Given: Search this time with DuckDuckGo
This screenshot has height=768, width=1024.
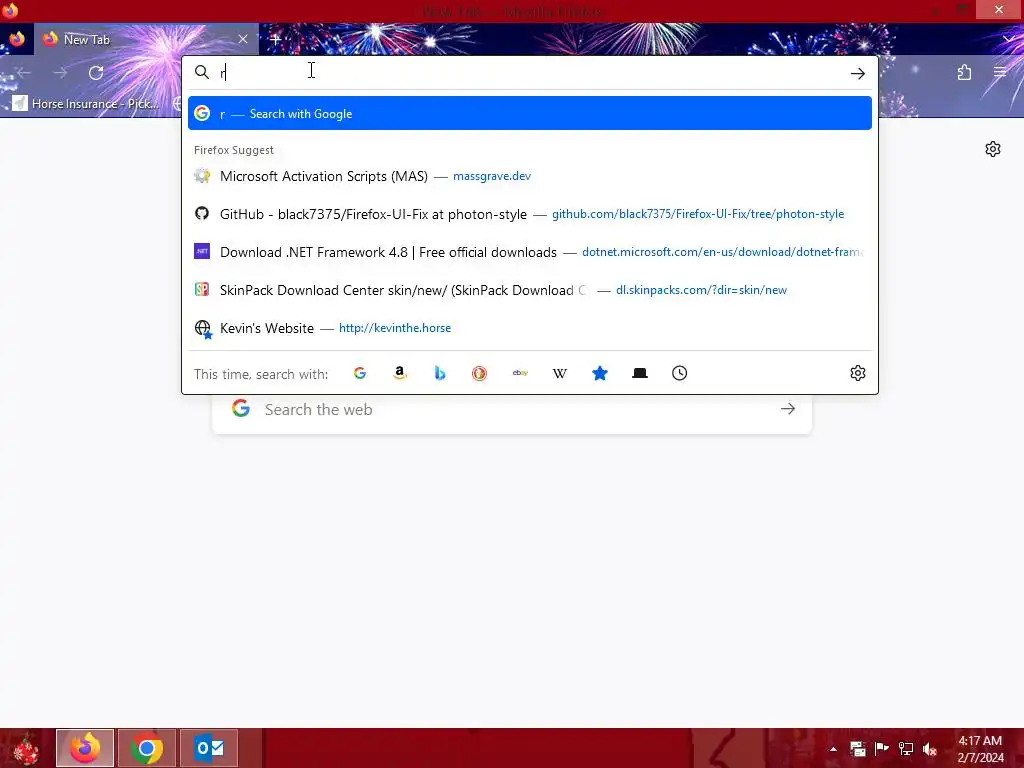Looking at the screenshot, I should (x=479, y=373).
